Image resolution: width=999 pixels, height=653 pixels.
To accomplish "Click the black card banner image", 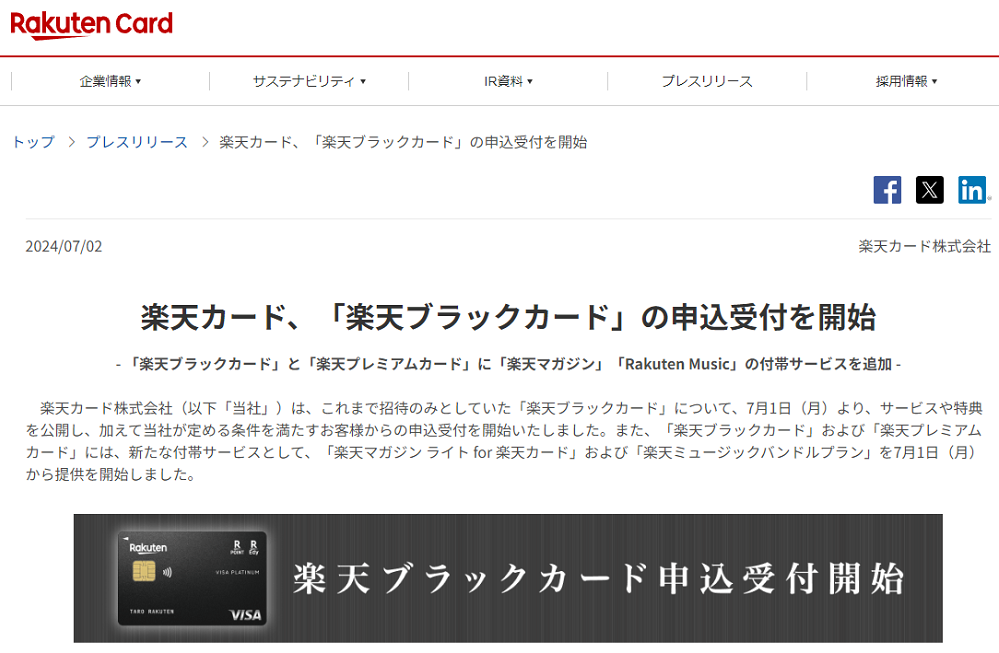I will tap(508, 578).
